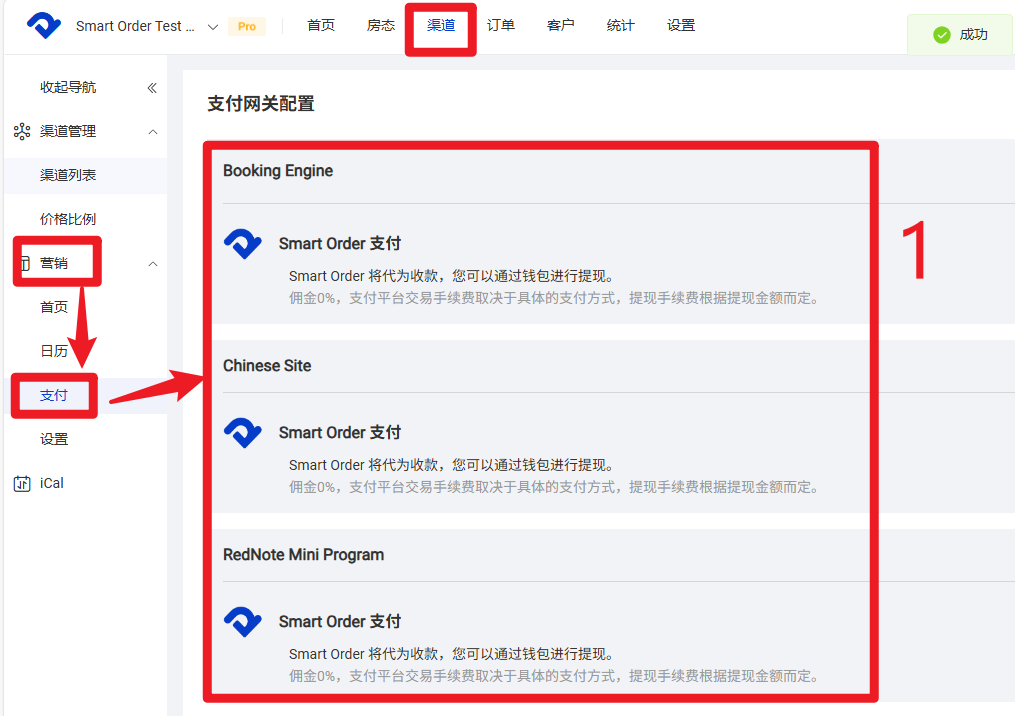
Task: Select 支付 under 营销 in sidebar
Action: [x=54, y=396]
